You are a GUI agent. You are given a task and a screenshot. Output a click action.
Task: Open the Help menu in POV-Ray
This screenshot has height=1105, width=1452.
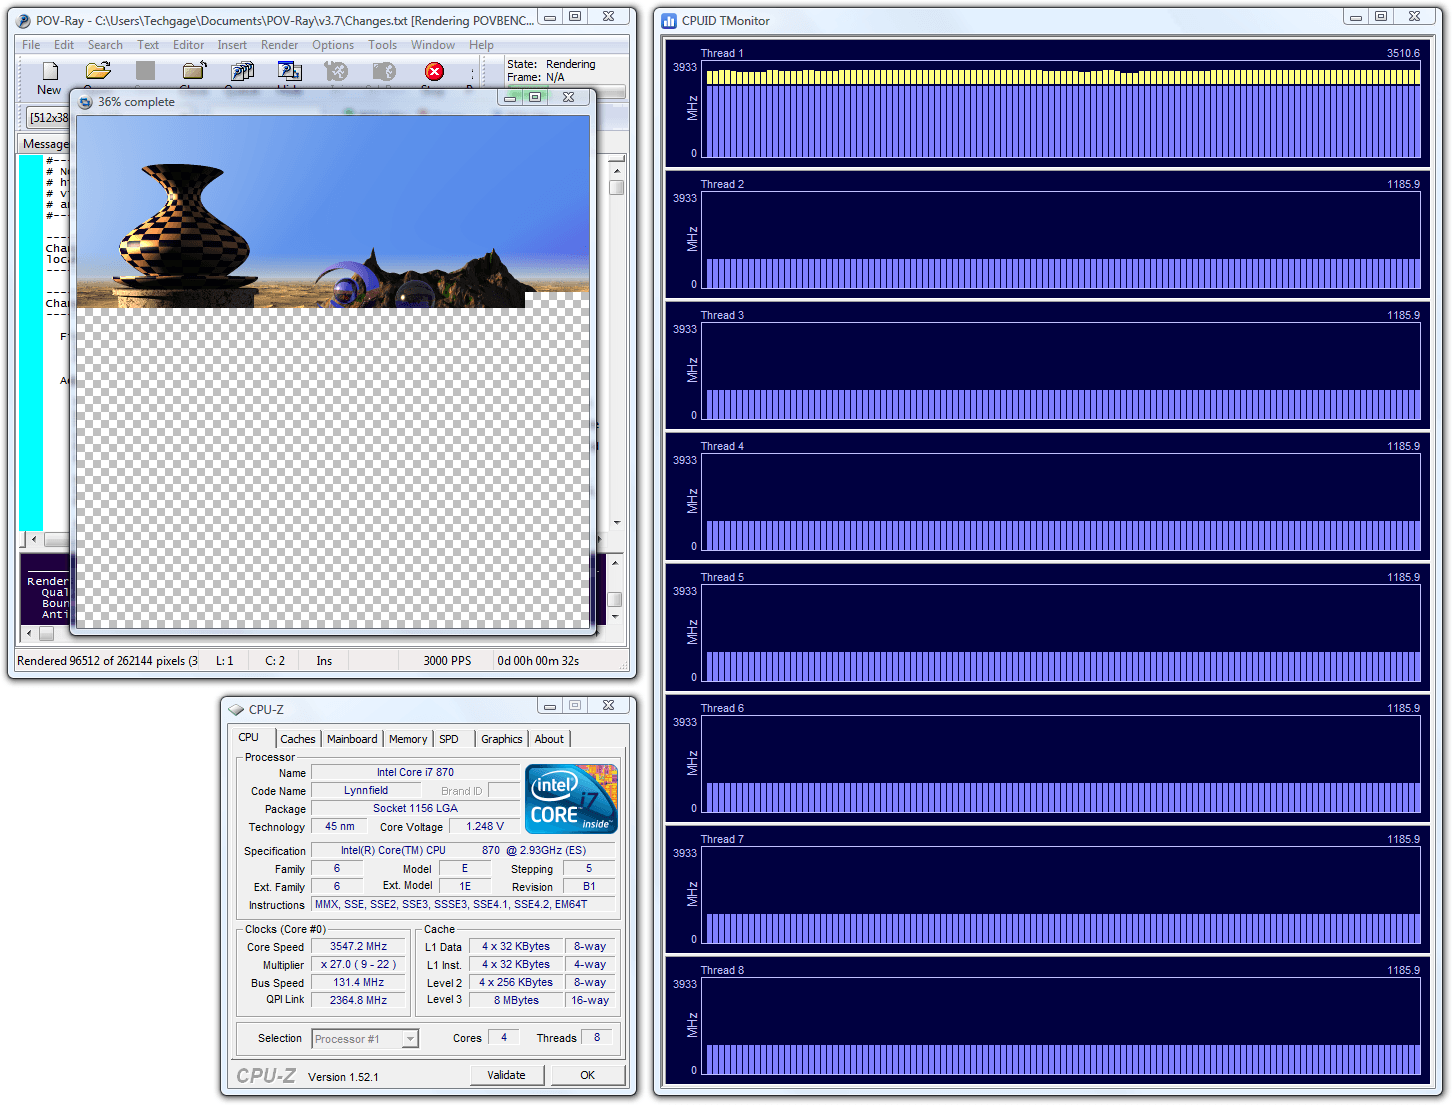click(481, 45)
